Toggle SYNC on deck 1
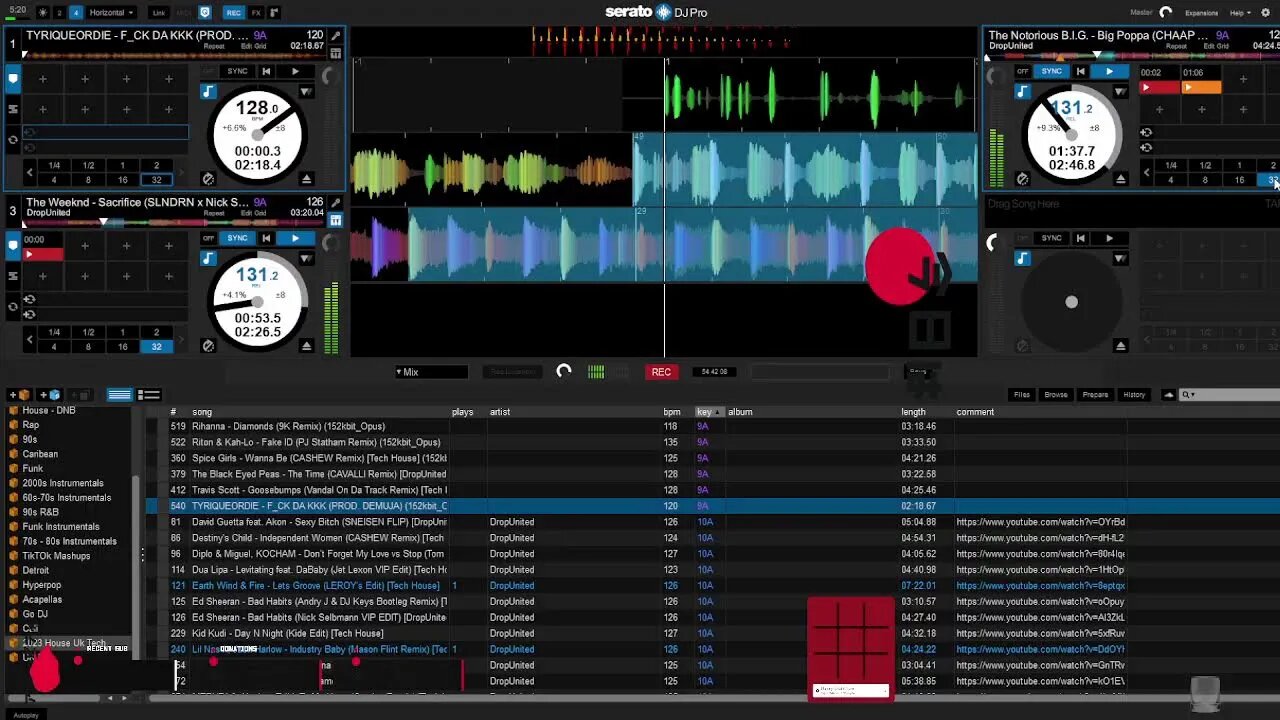The width and height of the screenshot is (1280, 720). click(x=237, y=71)
